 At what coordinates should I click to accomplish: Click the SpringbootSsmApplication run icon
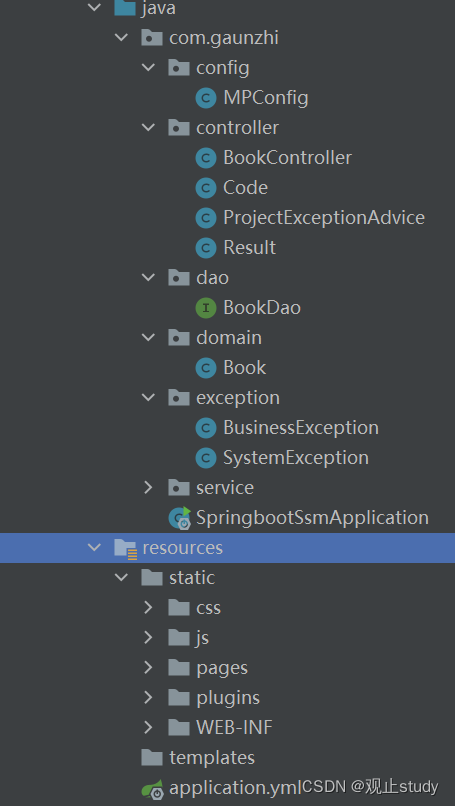[180, 518]
